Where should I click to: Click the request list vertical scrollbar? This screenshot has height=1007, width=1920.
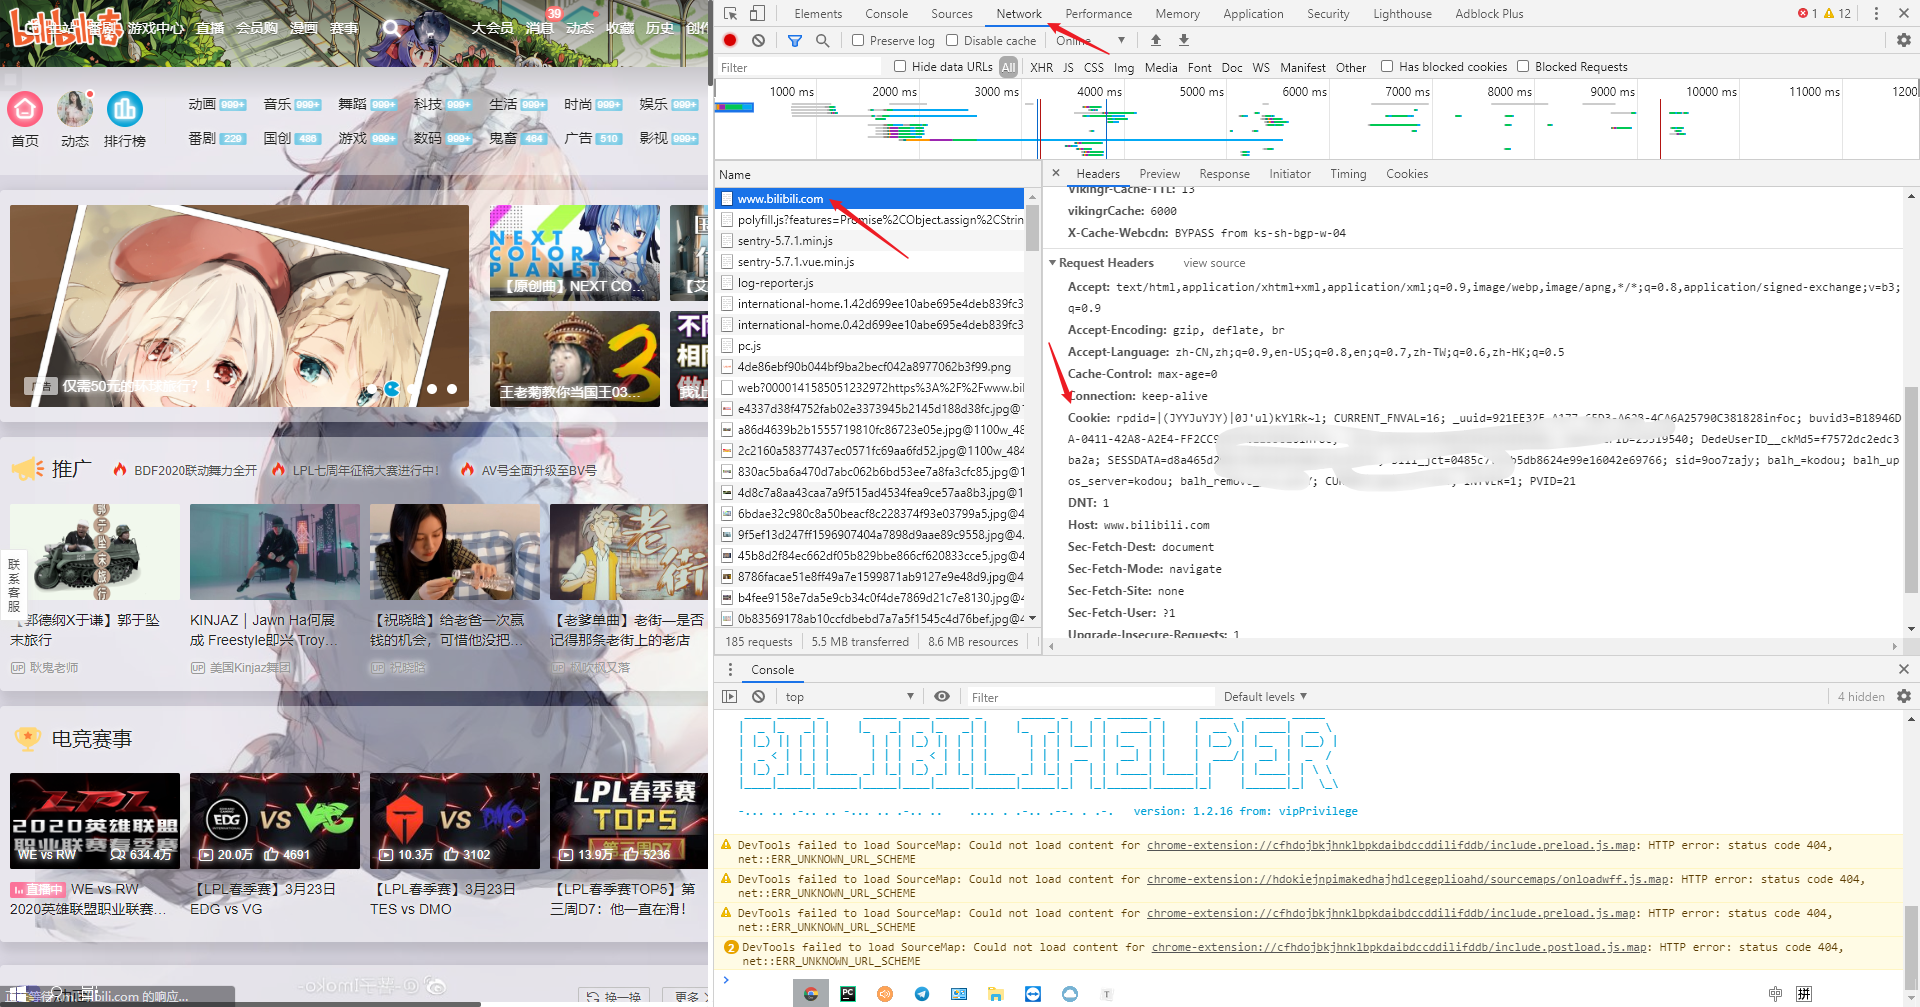point(1032,408)
